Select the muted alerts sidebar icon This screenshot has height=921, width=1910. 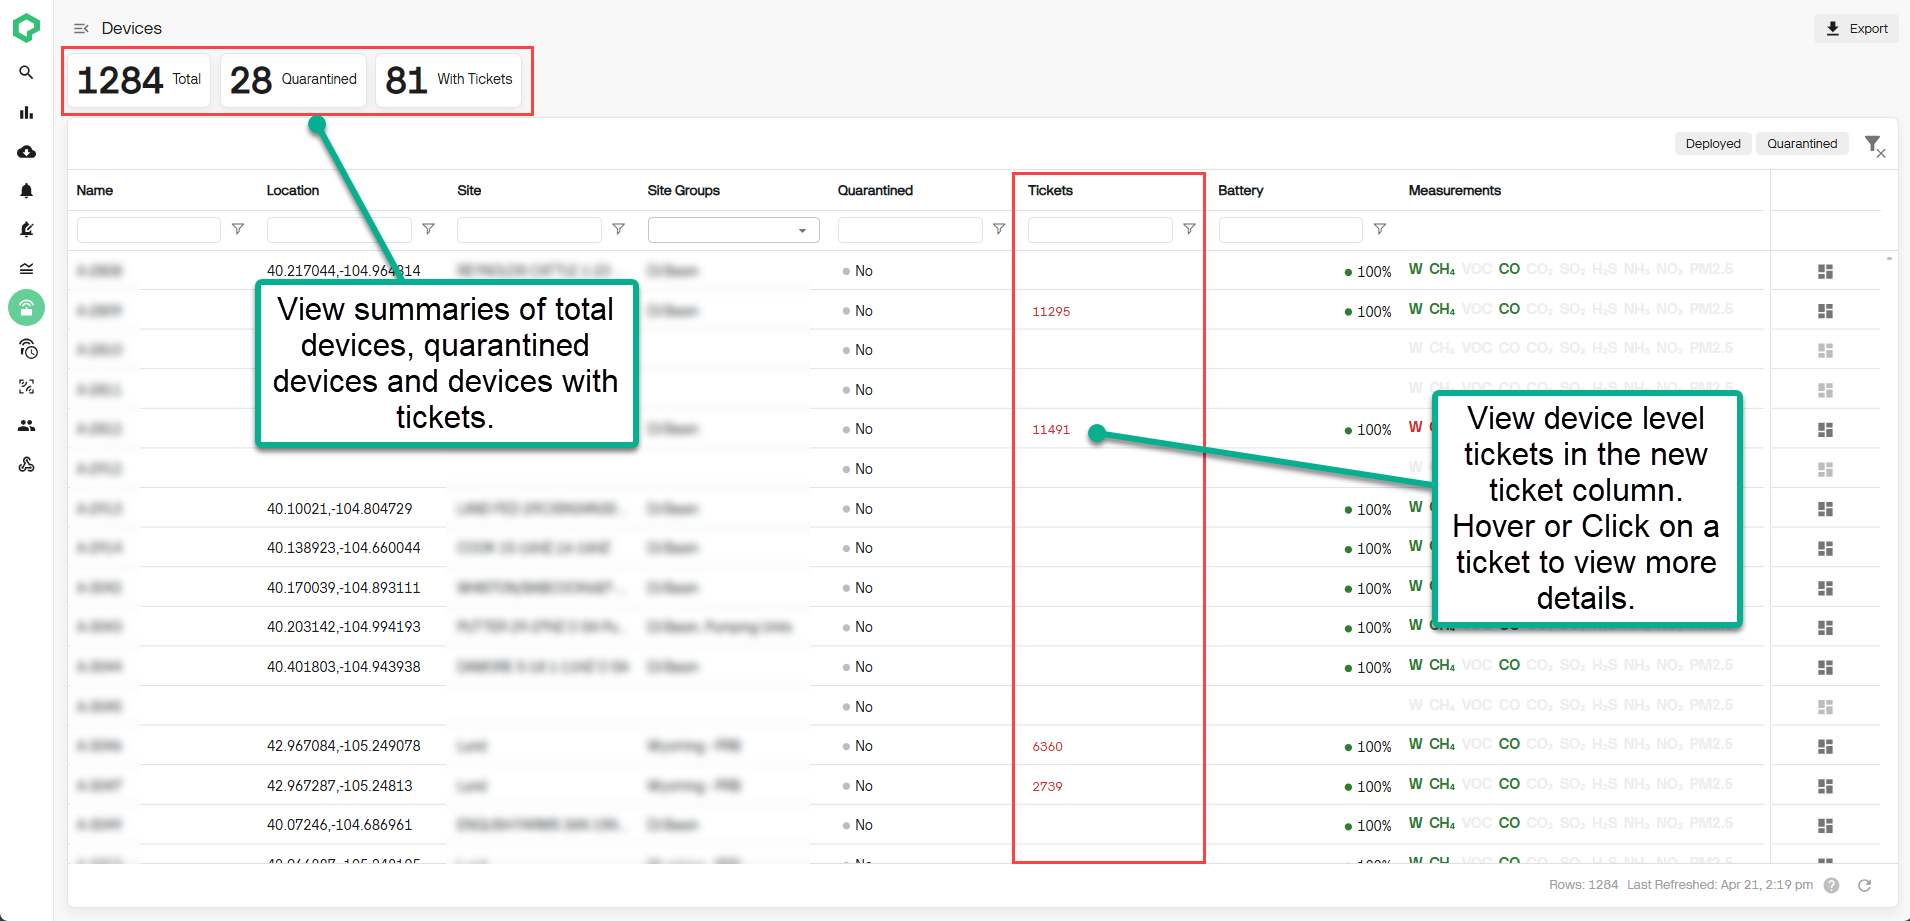27,229
